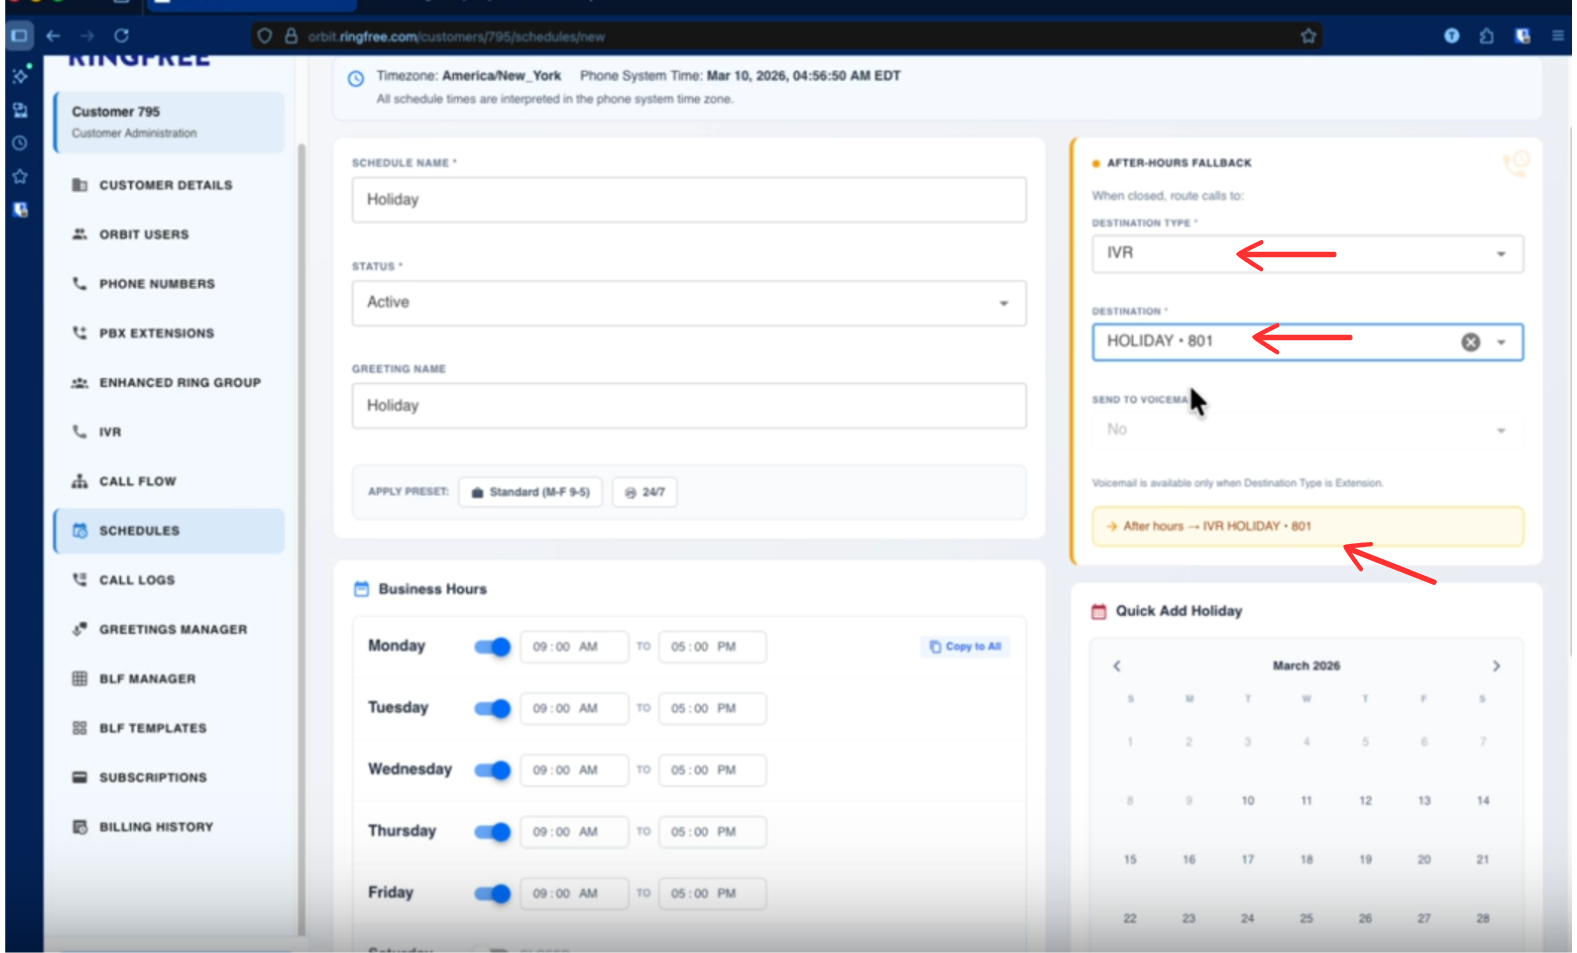Viewport: 1577px width, 953px height.
Task: Toggle Monday business hours off
Action: (x=492, y=647)
